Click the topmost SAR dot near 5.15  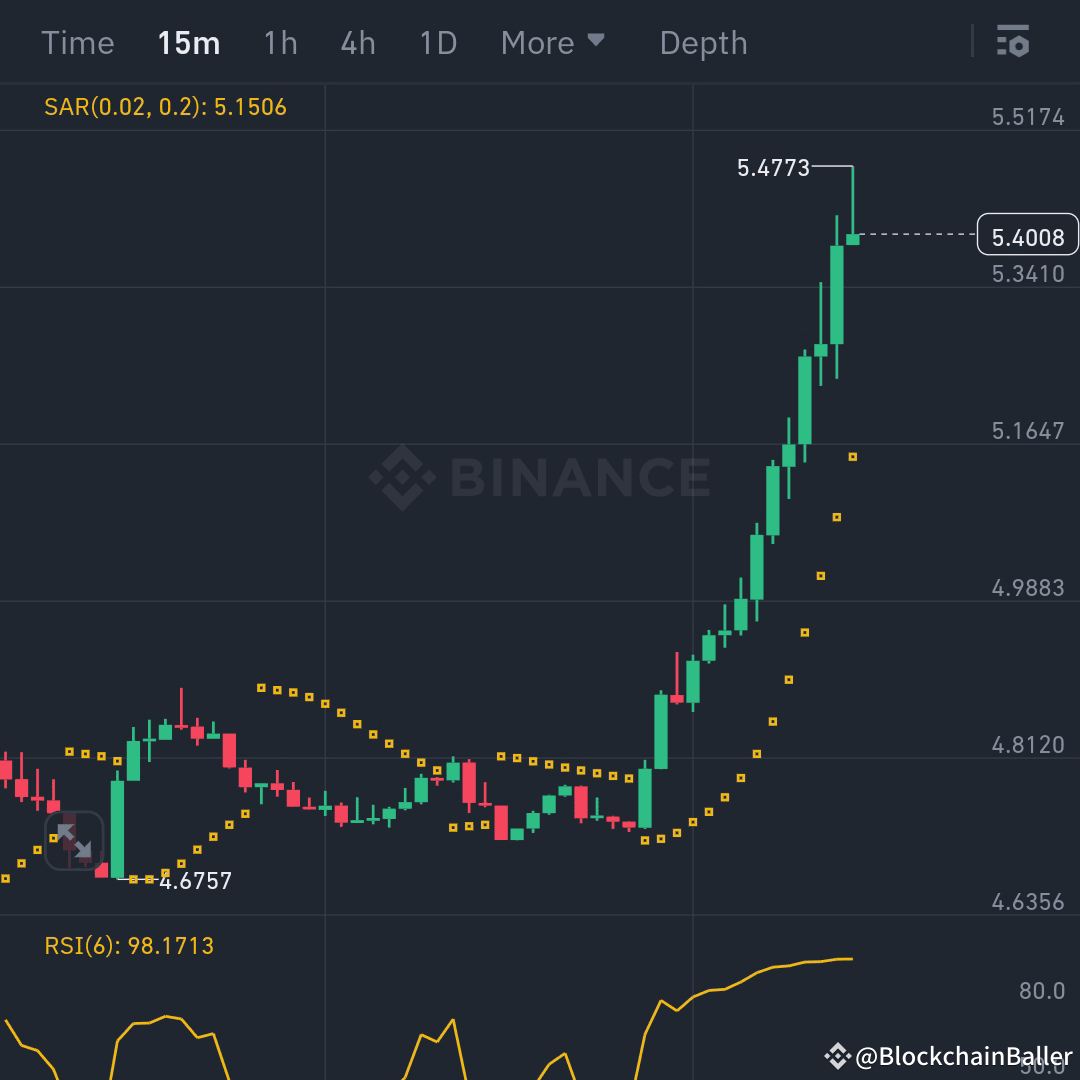tap(853, 457)
